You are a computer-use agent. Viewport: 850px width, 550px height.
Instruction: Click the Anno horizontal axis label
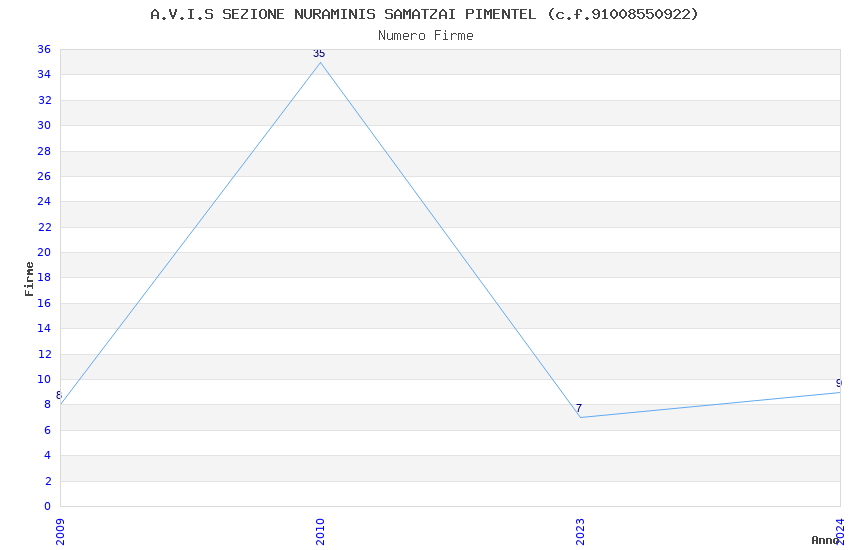point(825,540)
